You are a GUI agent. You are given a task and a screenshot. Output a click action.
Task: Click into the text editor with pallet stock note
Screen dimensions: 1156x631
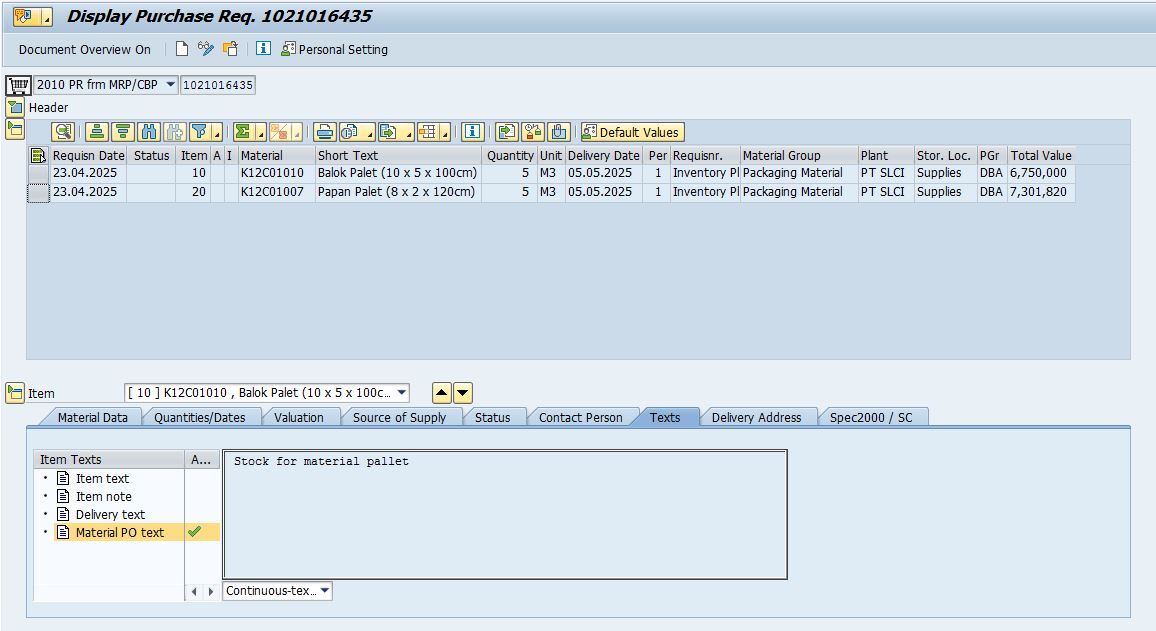505,515
